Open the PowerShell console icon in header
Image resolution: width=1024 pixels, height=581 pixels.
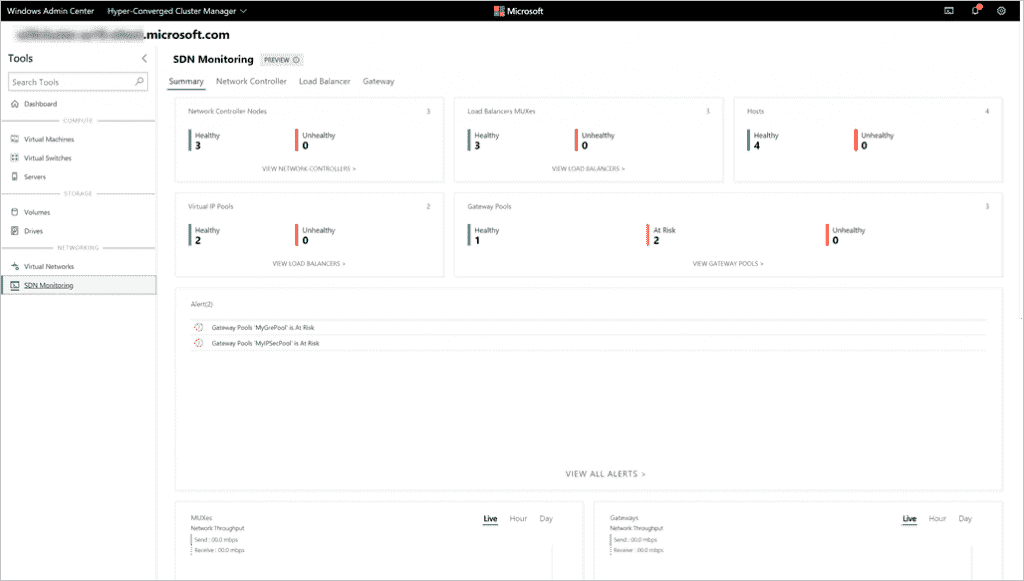coord(949,10)
